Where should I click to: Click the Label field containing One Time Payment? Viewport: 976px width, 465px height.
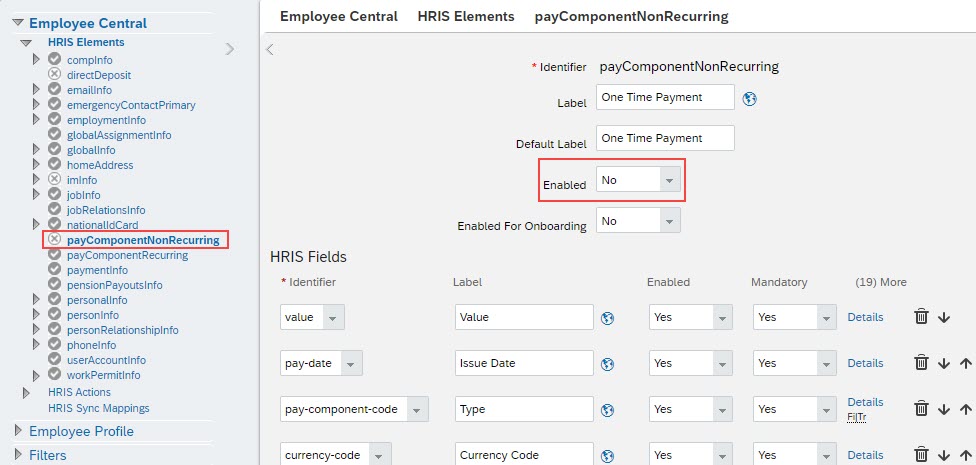[665, 97]
